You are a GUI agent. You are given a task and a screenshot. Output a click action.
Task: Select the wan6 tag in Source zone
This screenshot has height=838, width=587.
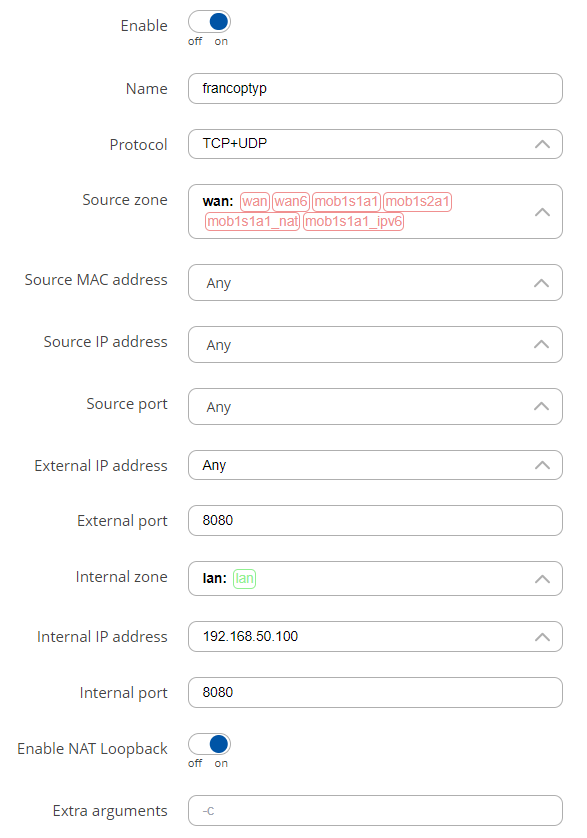pos(291,201)
